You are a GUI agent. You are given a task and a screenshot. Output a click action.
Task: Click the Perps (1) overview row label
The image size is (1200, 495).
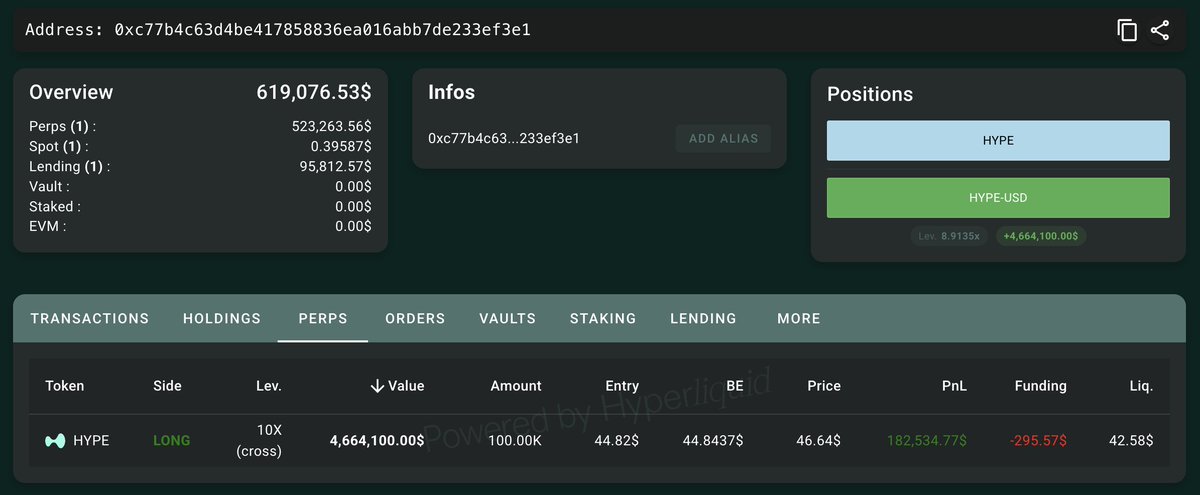[63, 127]
